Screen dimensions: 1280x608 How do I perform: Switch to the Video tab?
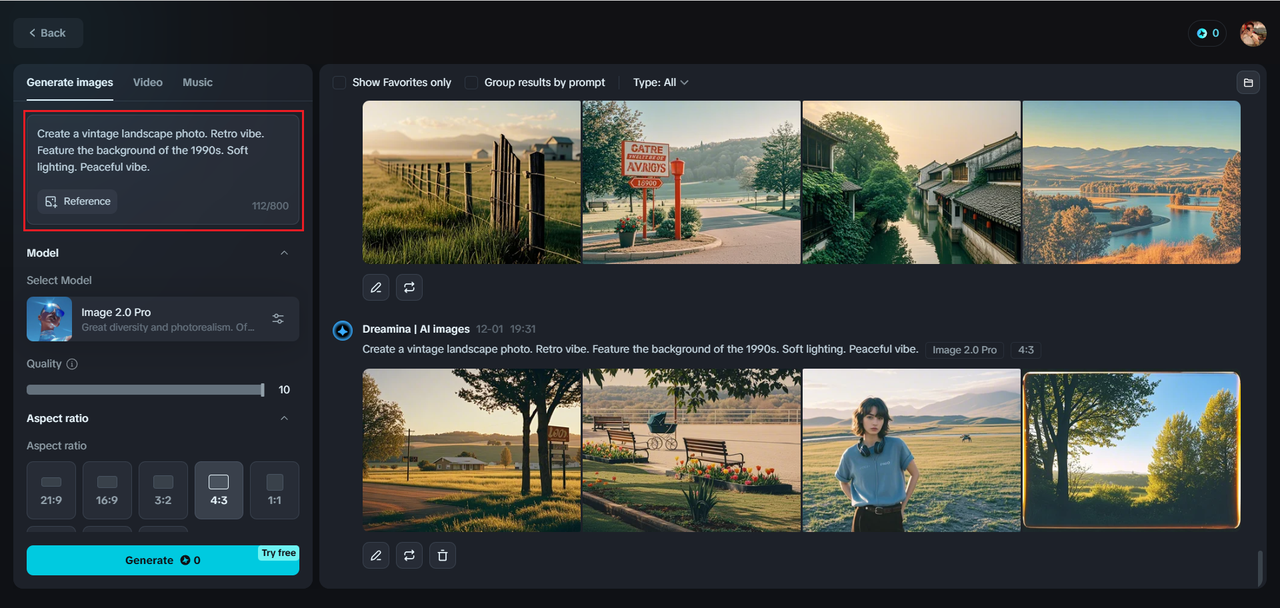click(148, 82)
